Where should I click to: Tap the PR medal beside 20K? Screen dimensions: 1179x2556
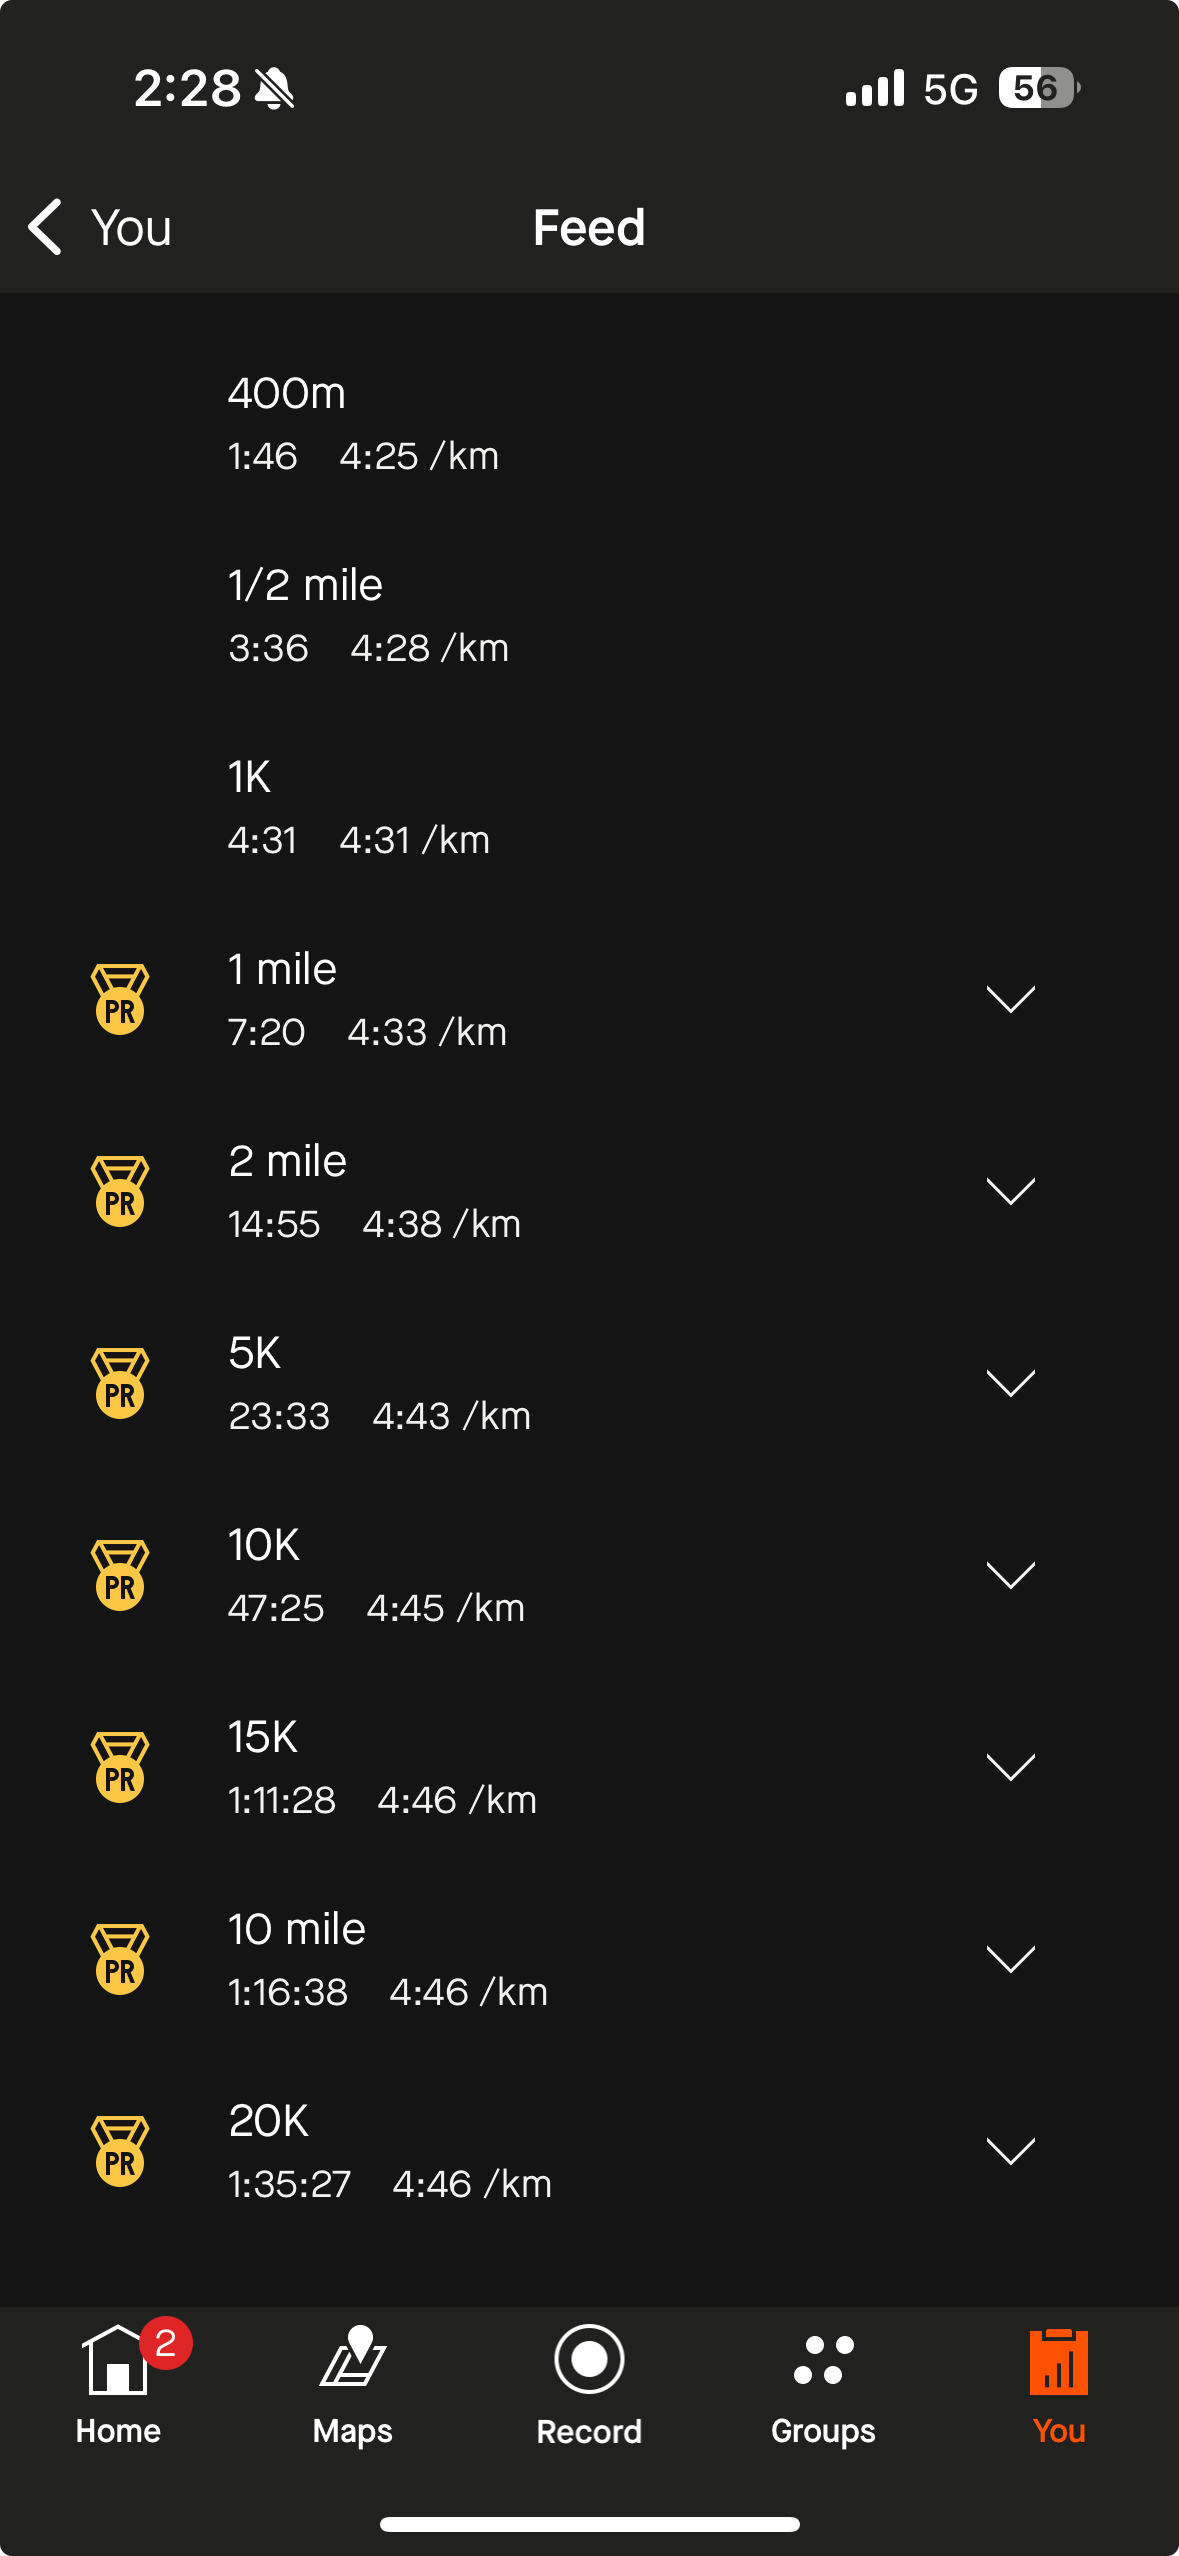[120, 2151]
